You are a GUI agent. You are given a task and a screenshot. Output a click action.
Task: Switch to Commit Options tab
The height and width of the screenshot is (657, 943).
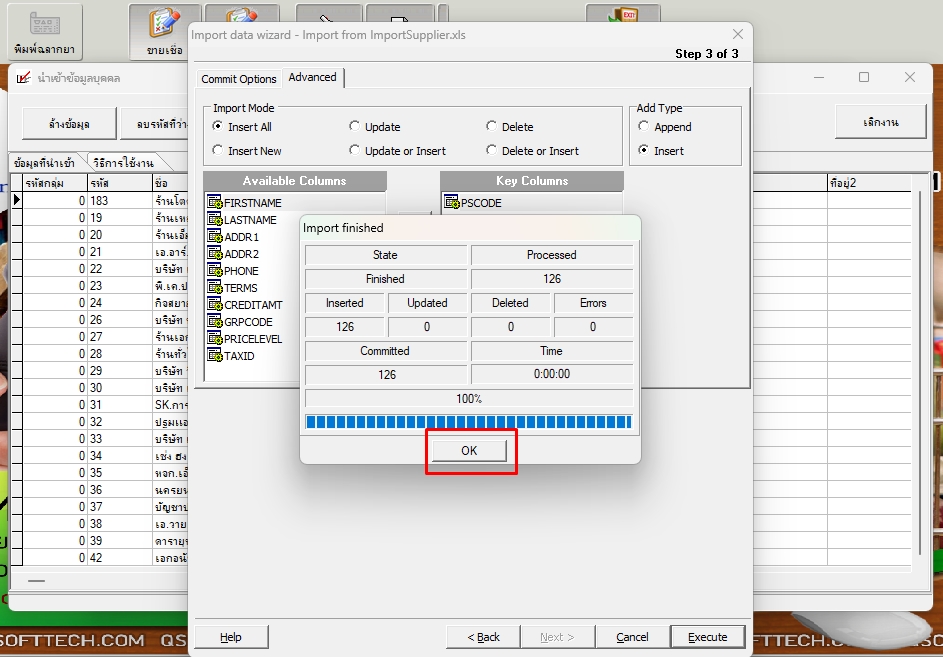[238, 79]
